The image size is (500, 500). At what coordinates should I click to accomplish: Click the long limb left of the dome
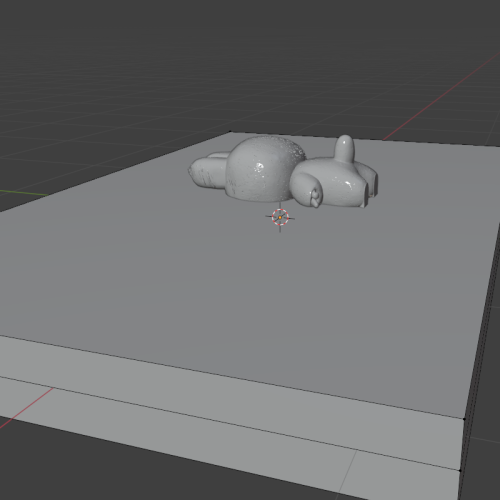tap(207, 170)
